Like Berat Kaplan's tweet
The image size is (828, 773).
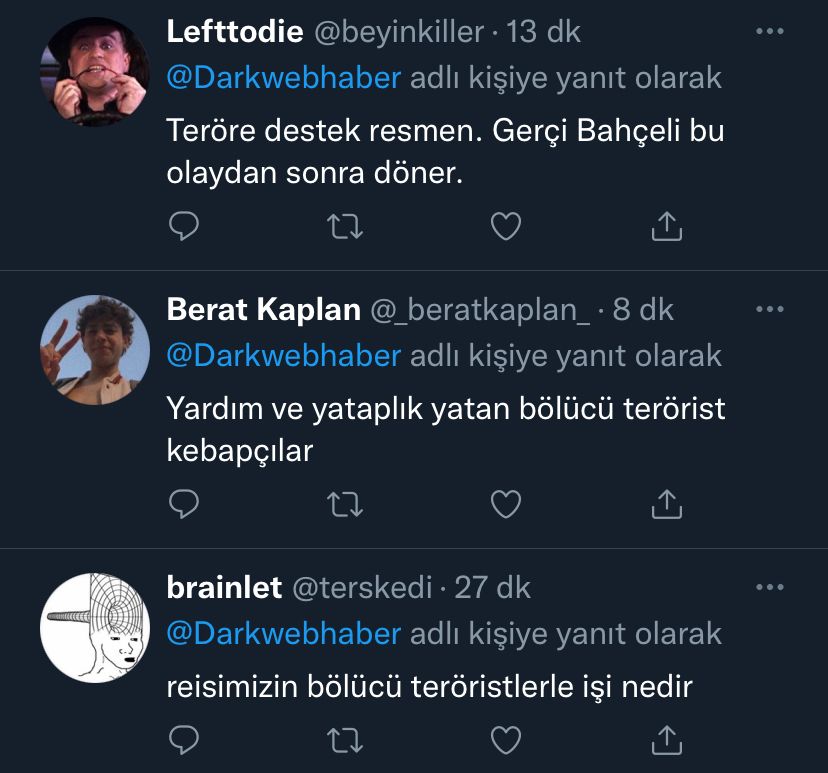click(x=506, y=504)
